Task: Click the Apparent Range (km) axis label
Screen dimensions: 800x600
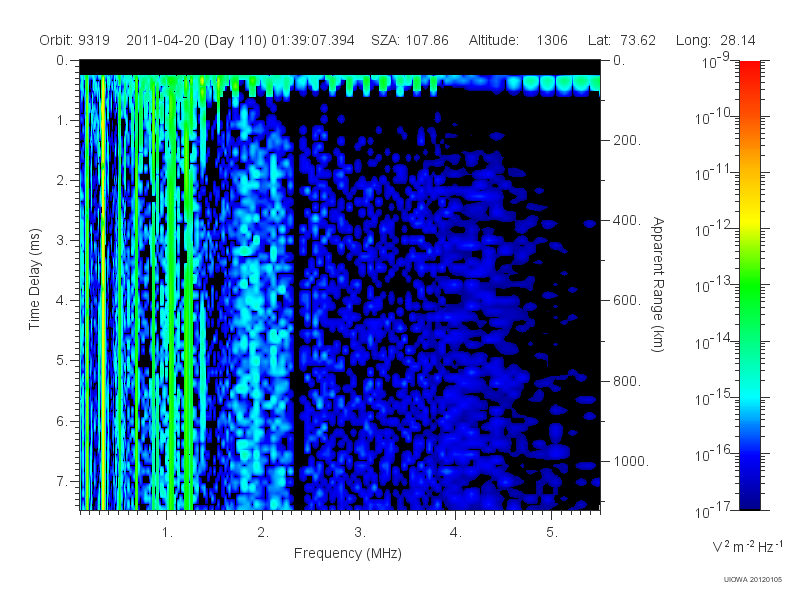Action: point(658,284)
